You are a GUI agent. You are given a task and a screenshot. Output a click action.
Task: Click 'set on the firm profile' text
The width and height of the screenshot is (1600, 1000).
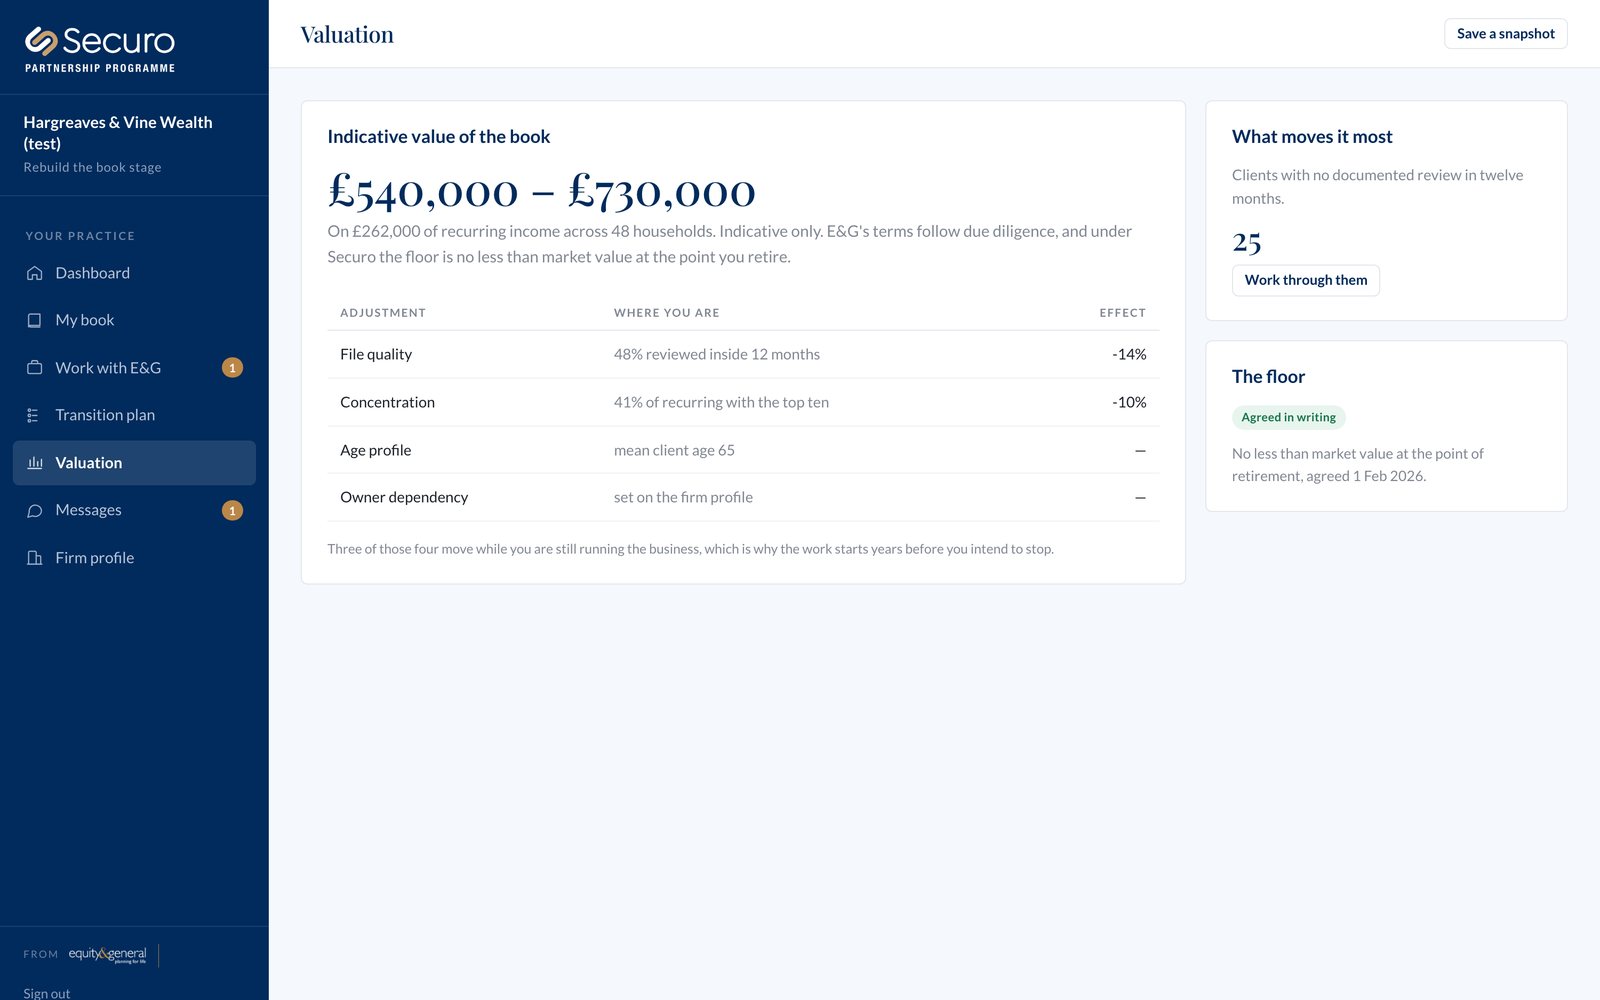click(683, 497)
